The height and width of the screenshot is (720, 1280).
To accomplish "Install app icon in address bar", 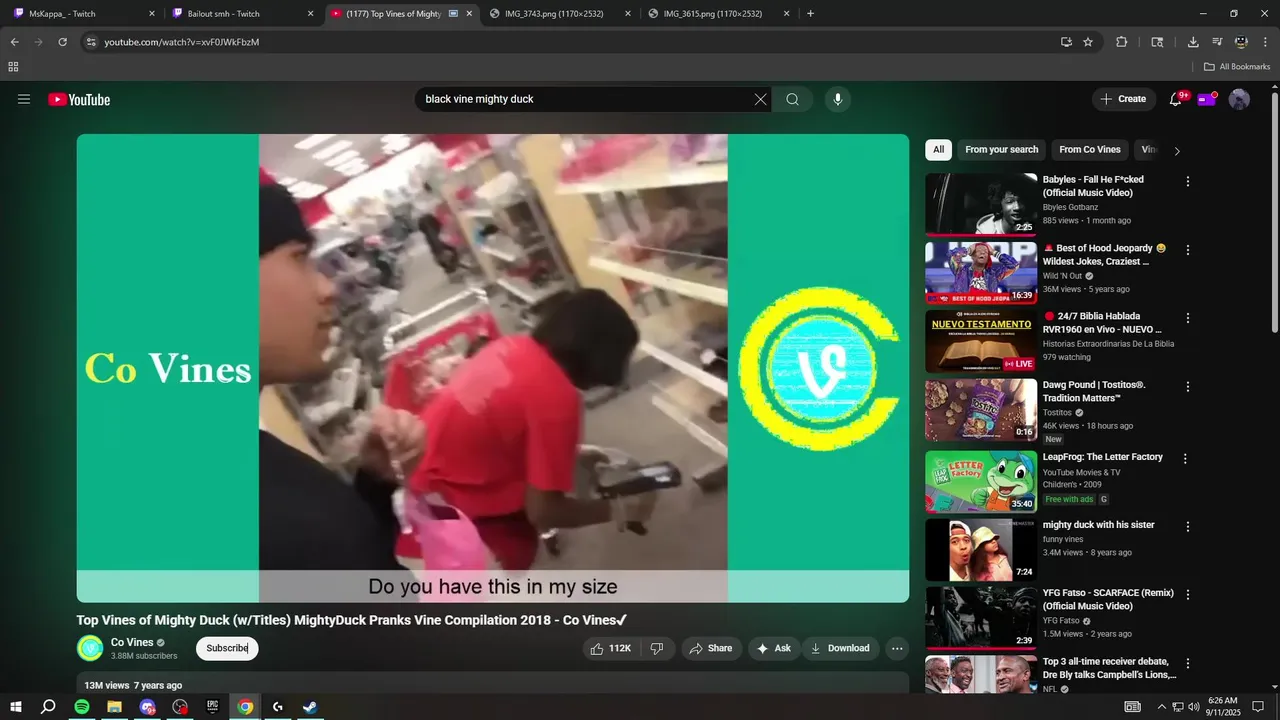I will (x=1066, y=42).
